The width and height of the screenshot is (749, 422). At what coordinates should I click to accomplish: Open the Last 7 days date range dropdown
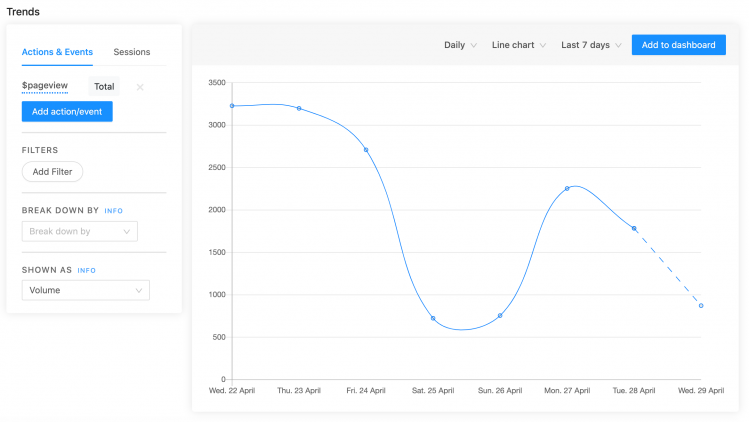point(591,45)
